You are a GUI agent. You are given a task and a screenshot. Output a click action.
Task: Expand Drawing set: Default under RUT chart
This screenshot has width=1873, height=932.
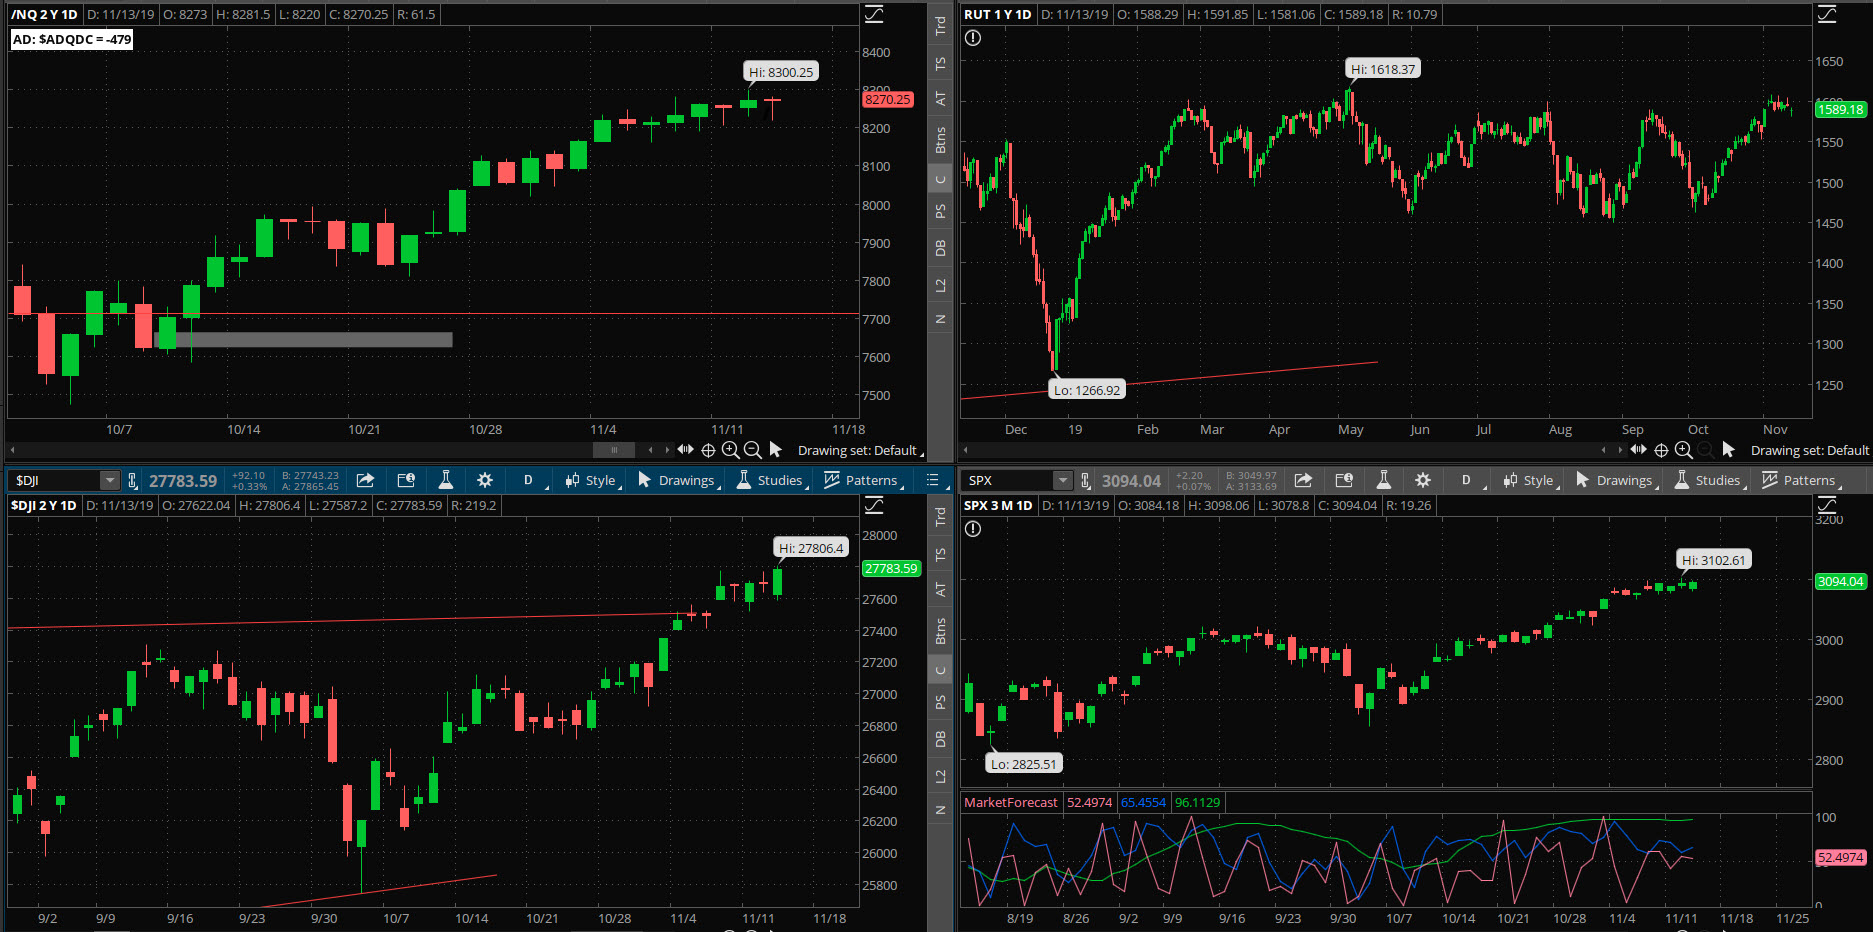pyautogui.click(x=1810, y=451)
